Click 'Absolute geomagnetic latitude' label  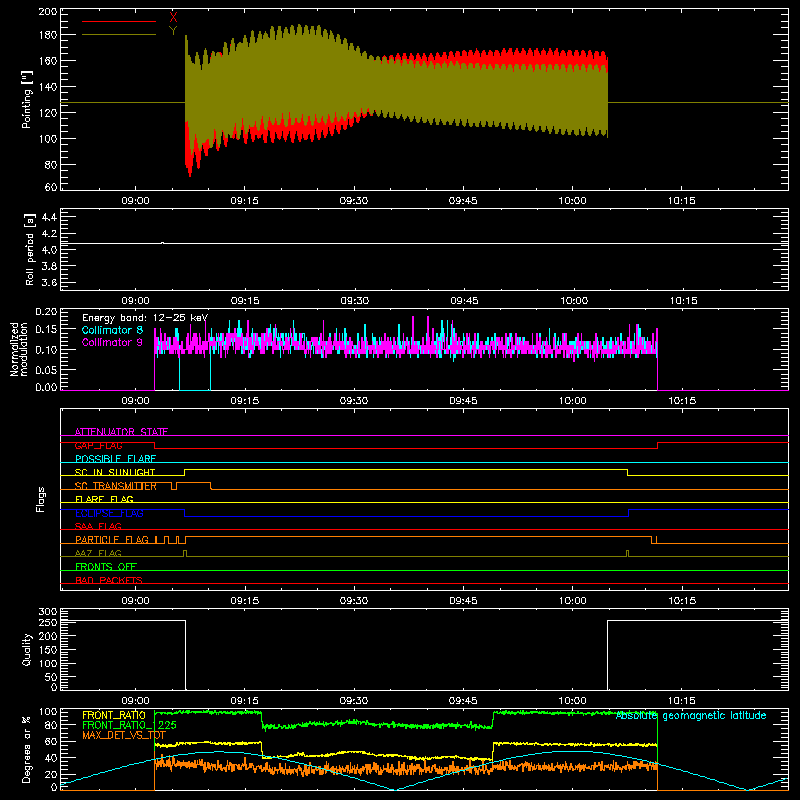691,716
